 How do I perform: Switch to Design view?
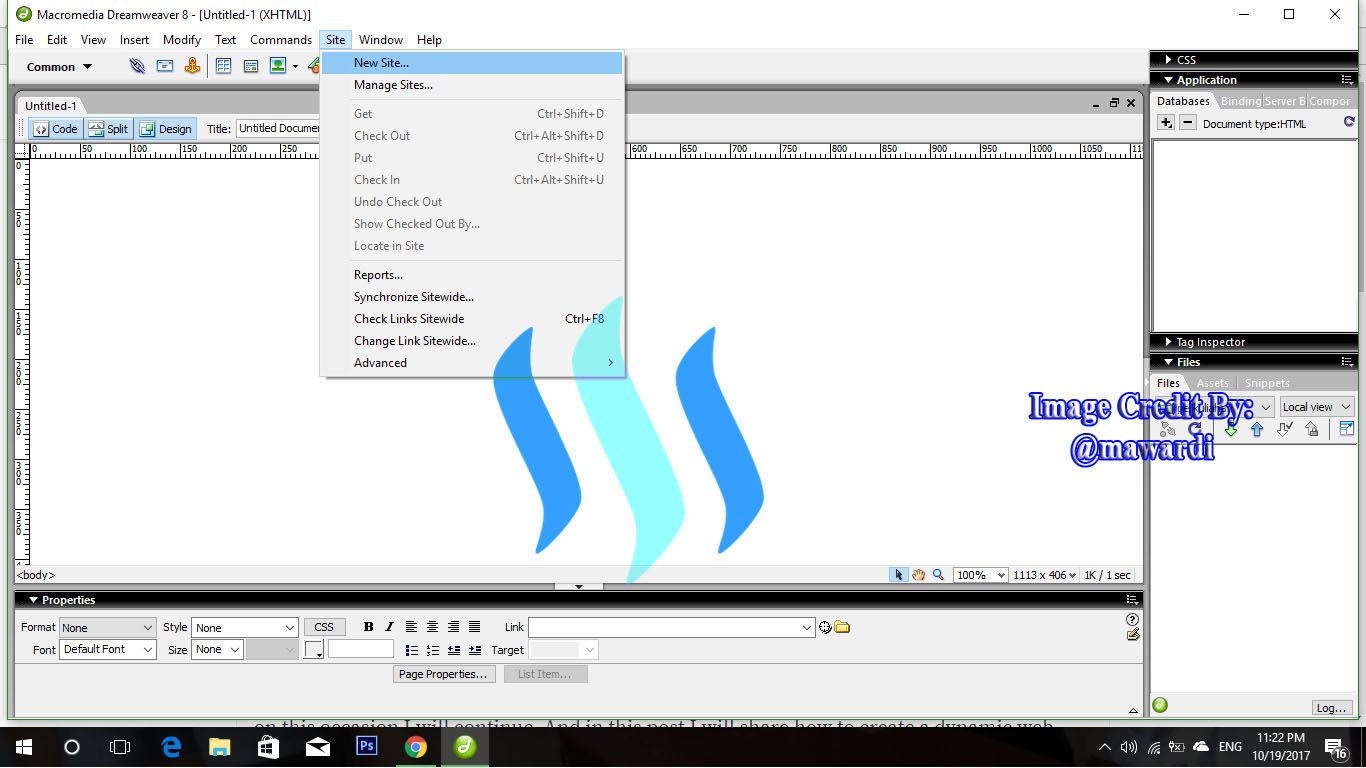pyautogui.click(x=166, y=128)
